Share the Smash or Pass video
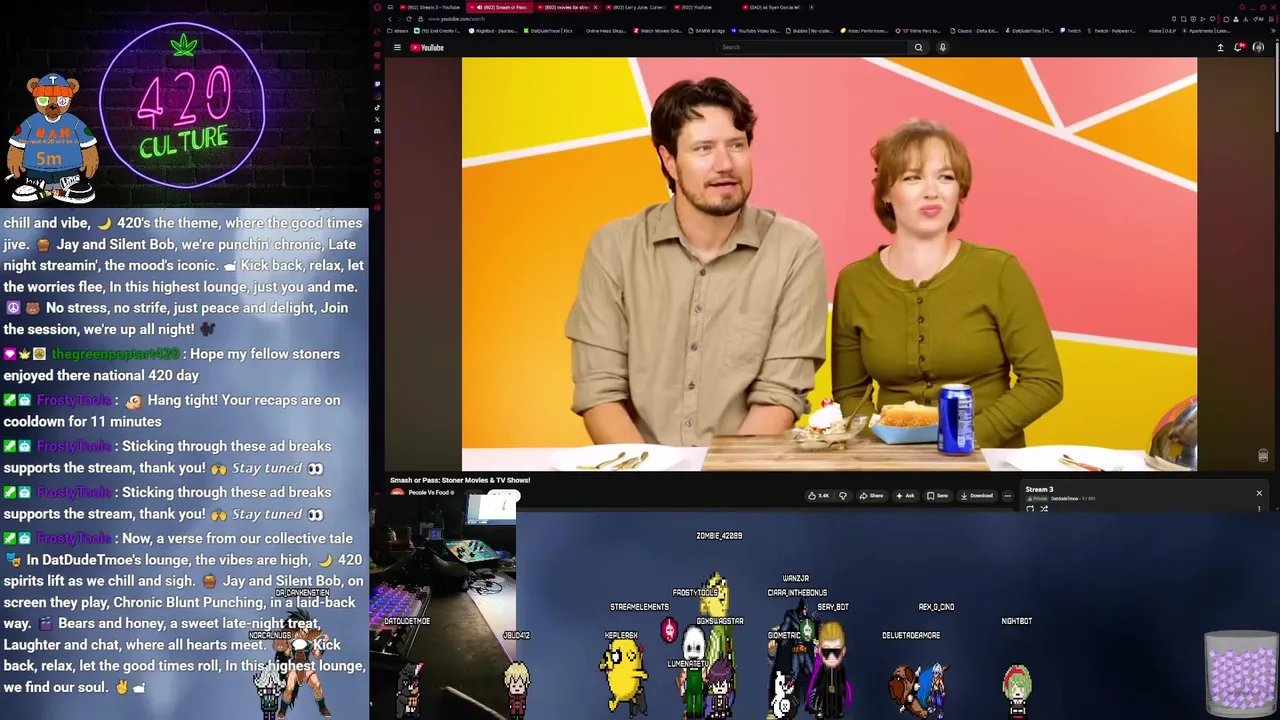The height and width of the screenshot is (720, 1280). coord(871,496)
